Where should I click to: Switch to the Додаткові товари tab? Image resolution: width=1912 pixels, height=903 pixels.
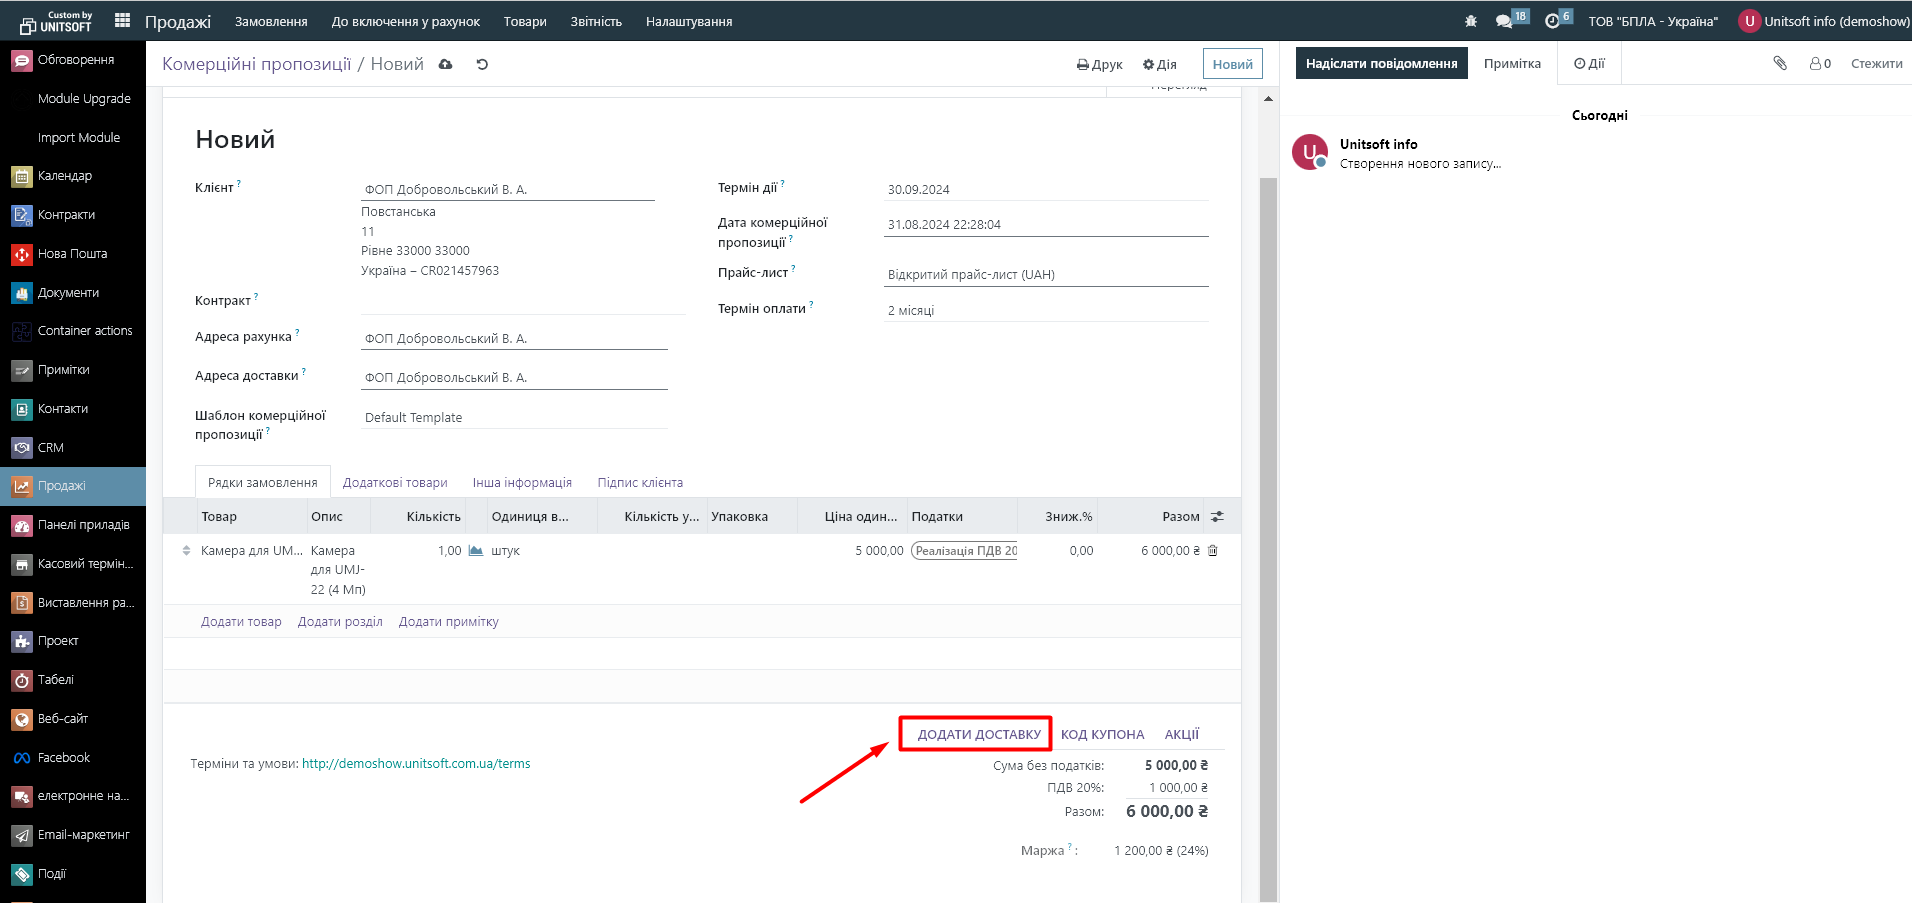(395, 482)
